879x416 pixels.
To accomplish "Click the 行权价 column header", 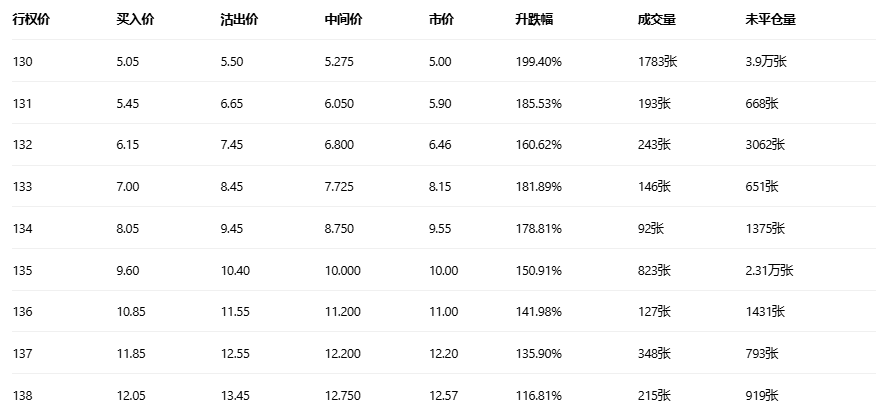I will coord(31,20).
